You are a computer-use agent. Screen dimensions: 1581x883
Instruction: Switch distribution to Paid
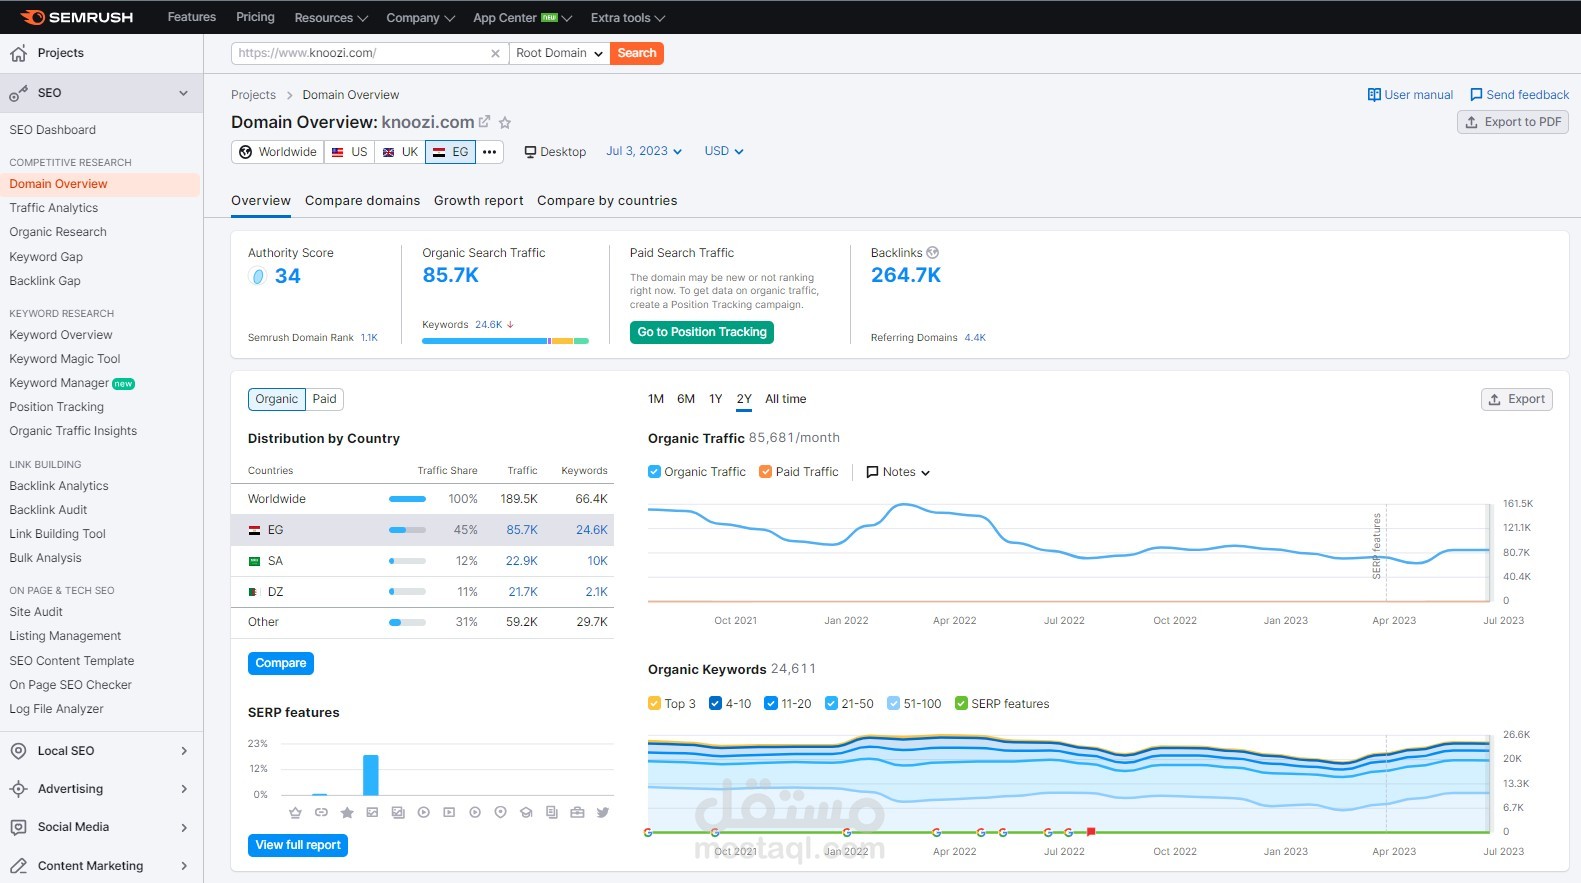(x=324, y=399)
